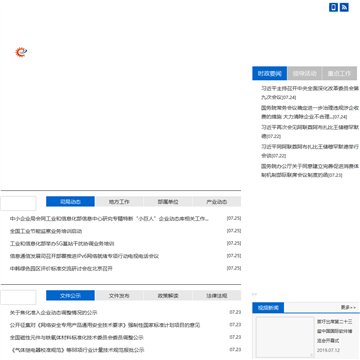The image size is (360, 360).
Task: Open the video news thumbnail
Action: click(285, 337)
